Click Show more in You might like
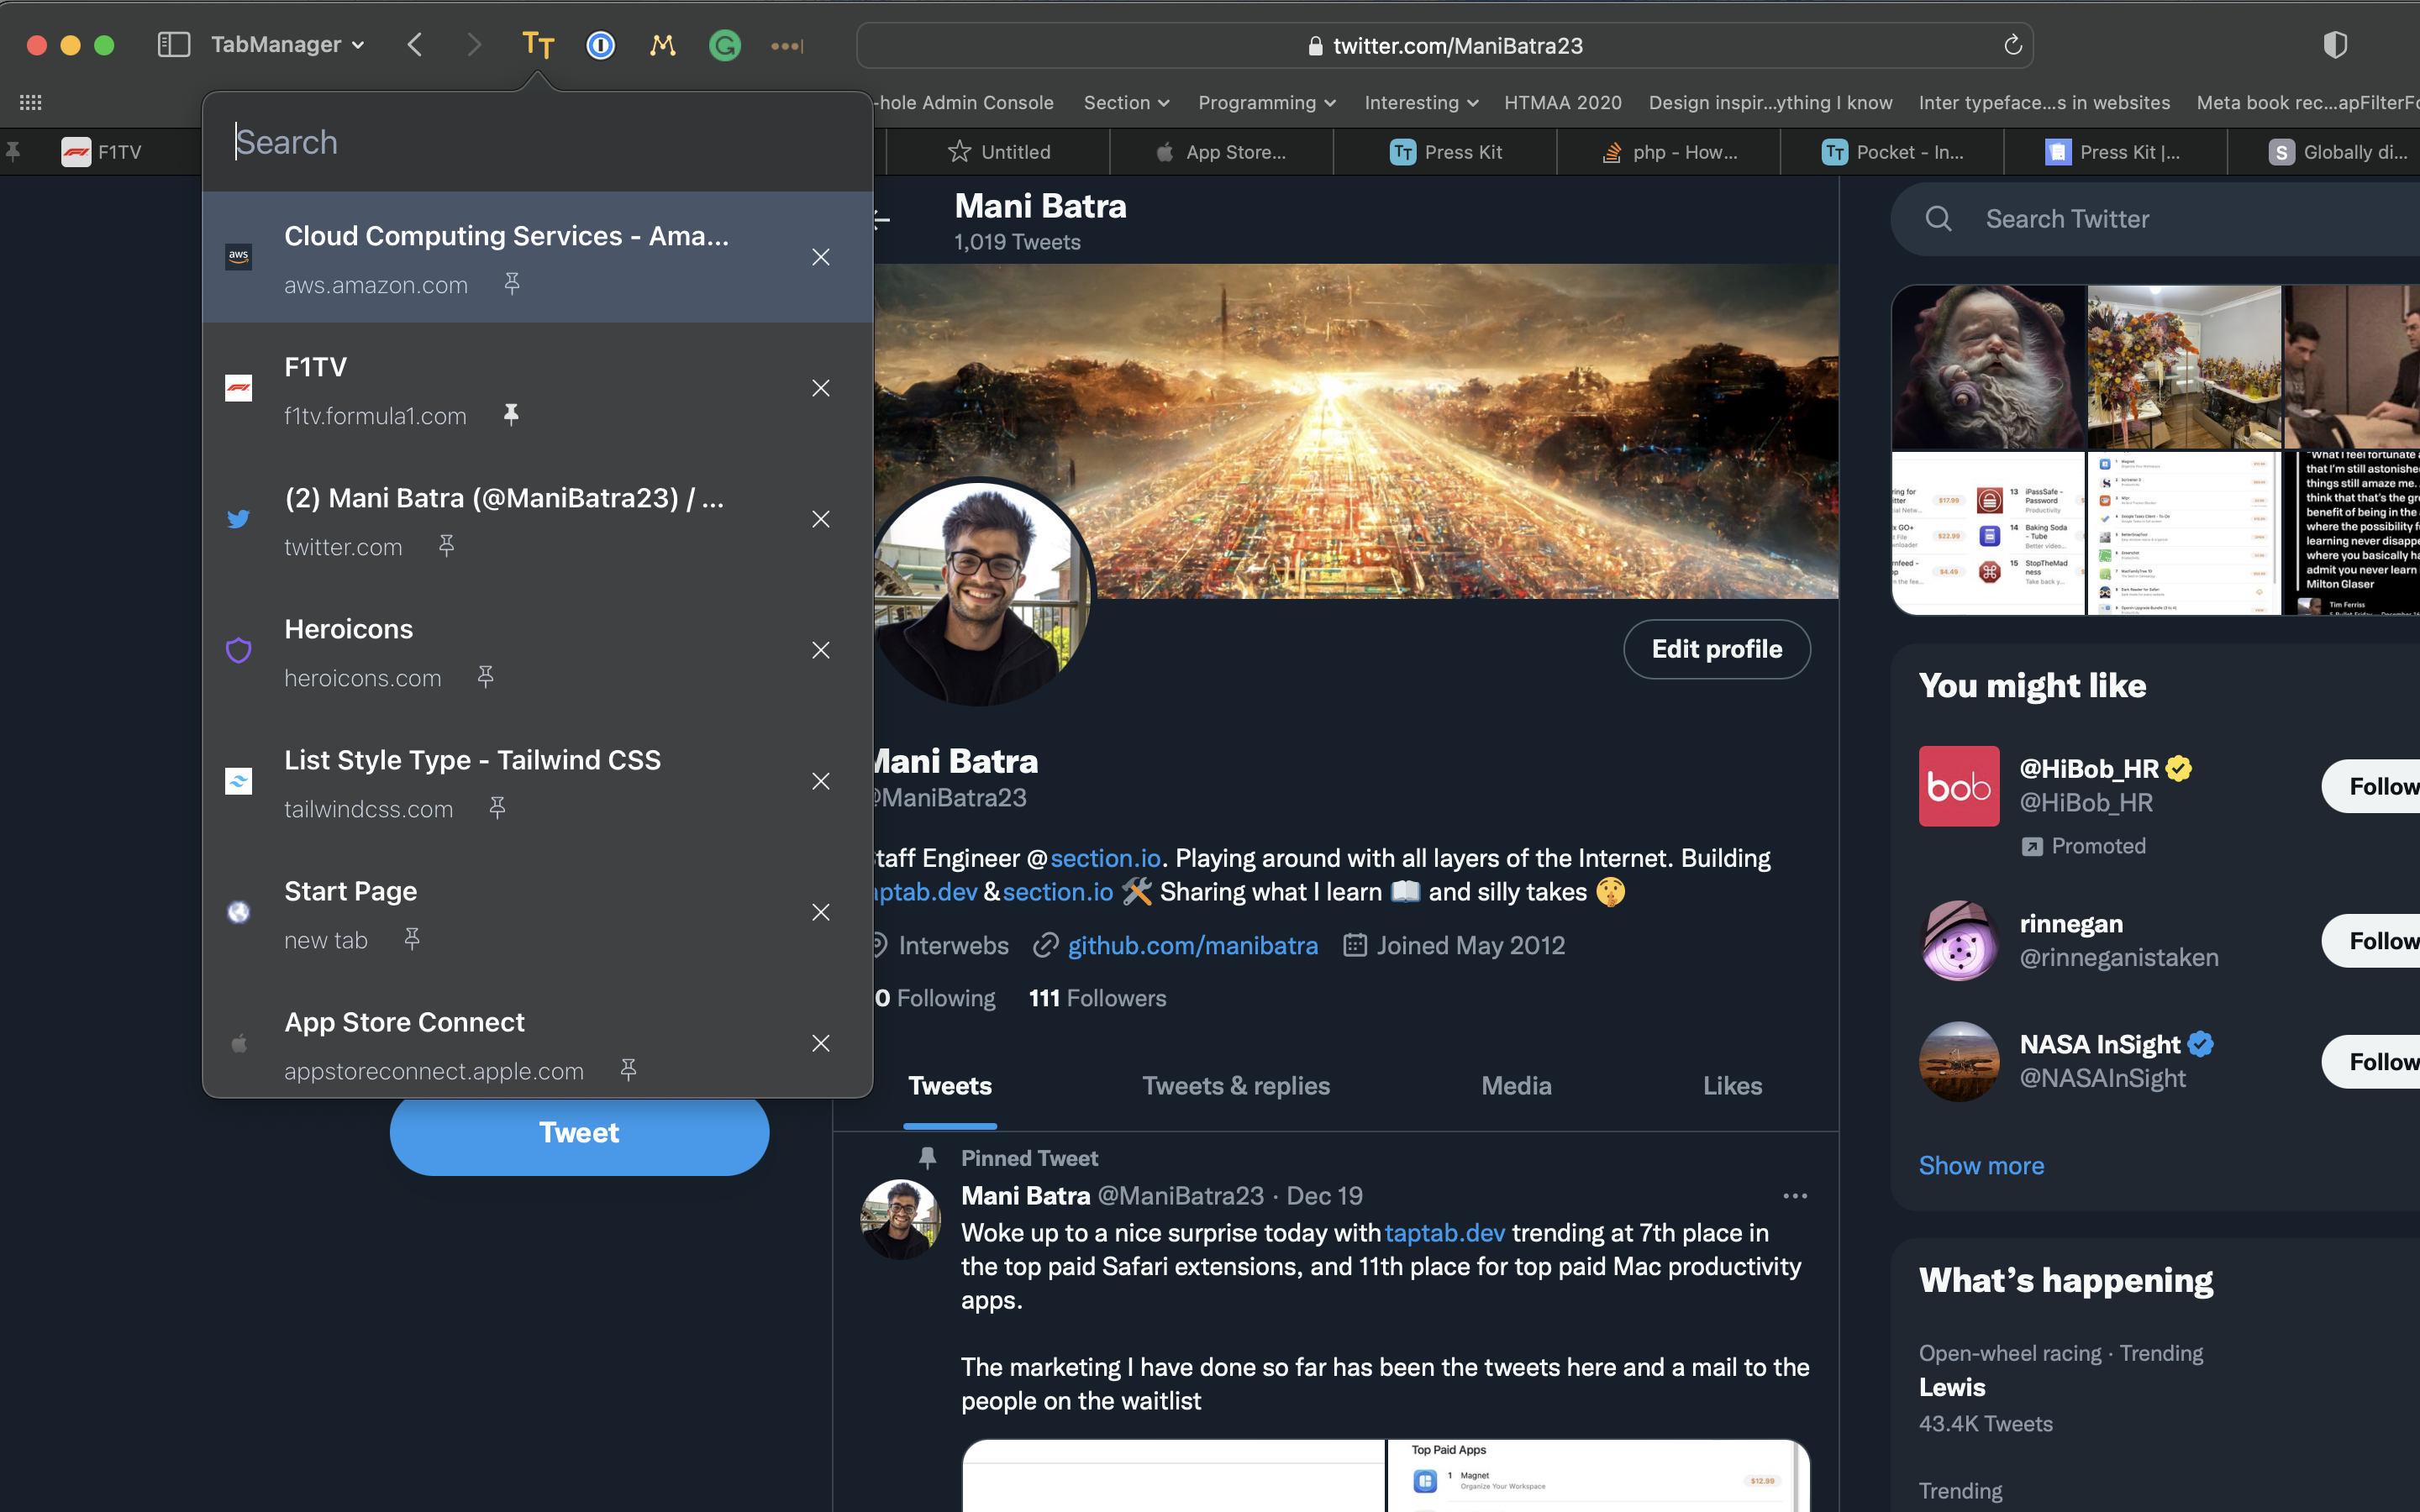Viewport: 2420px width, 1512px height. click(1981, 1166)
